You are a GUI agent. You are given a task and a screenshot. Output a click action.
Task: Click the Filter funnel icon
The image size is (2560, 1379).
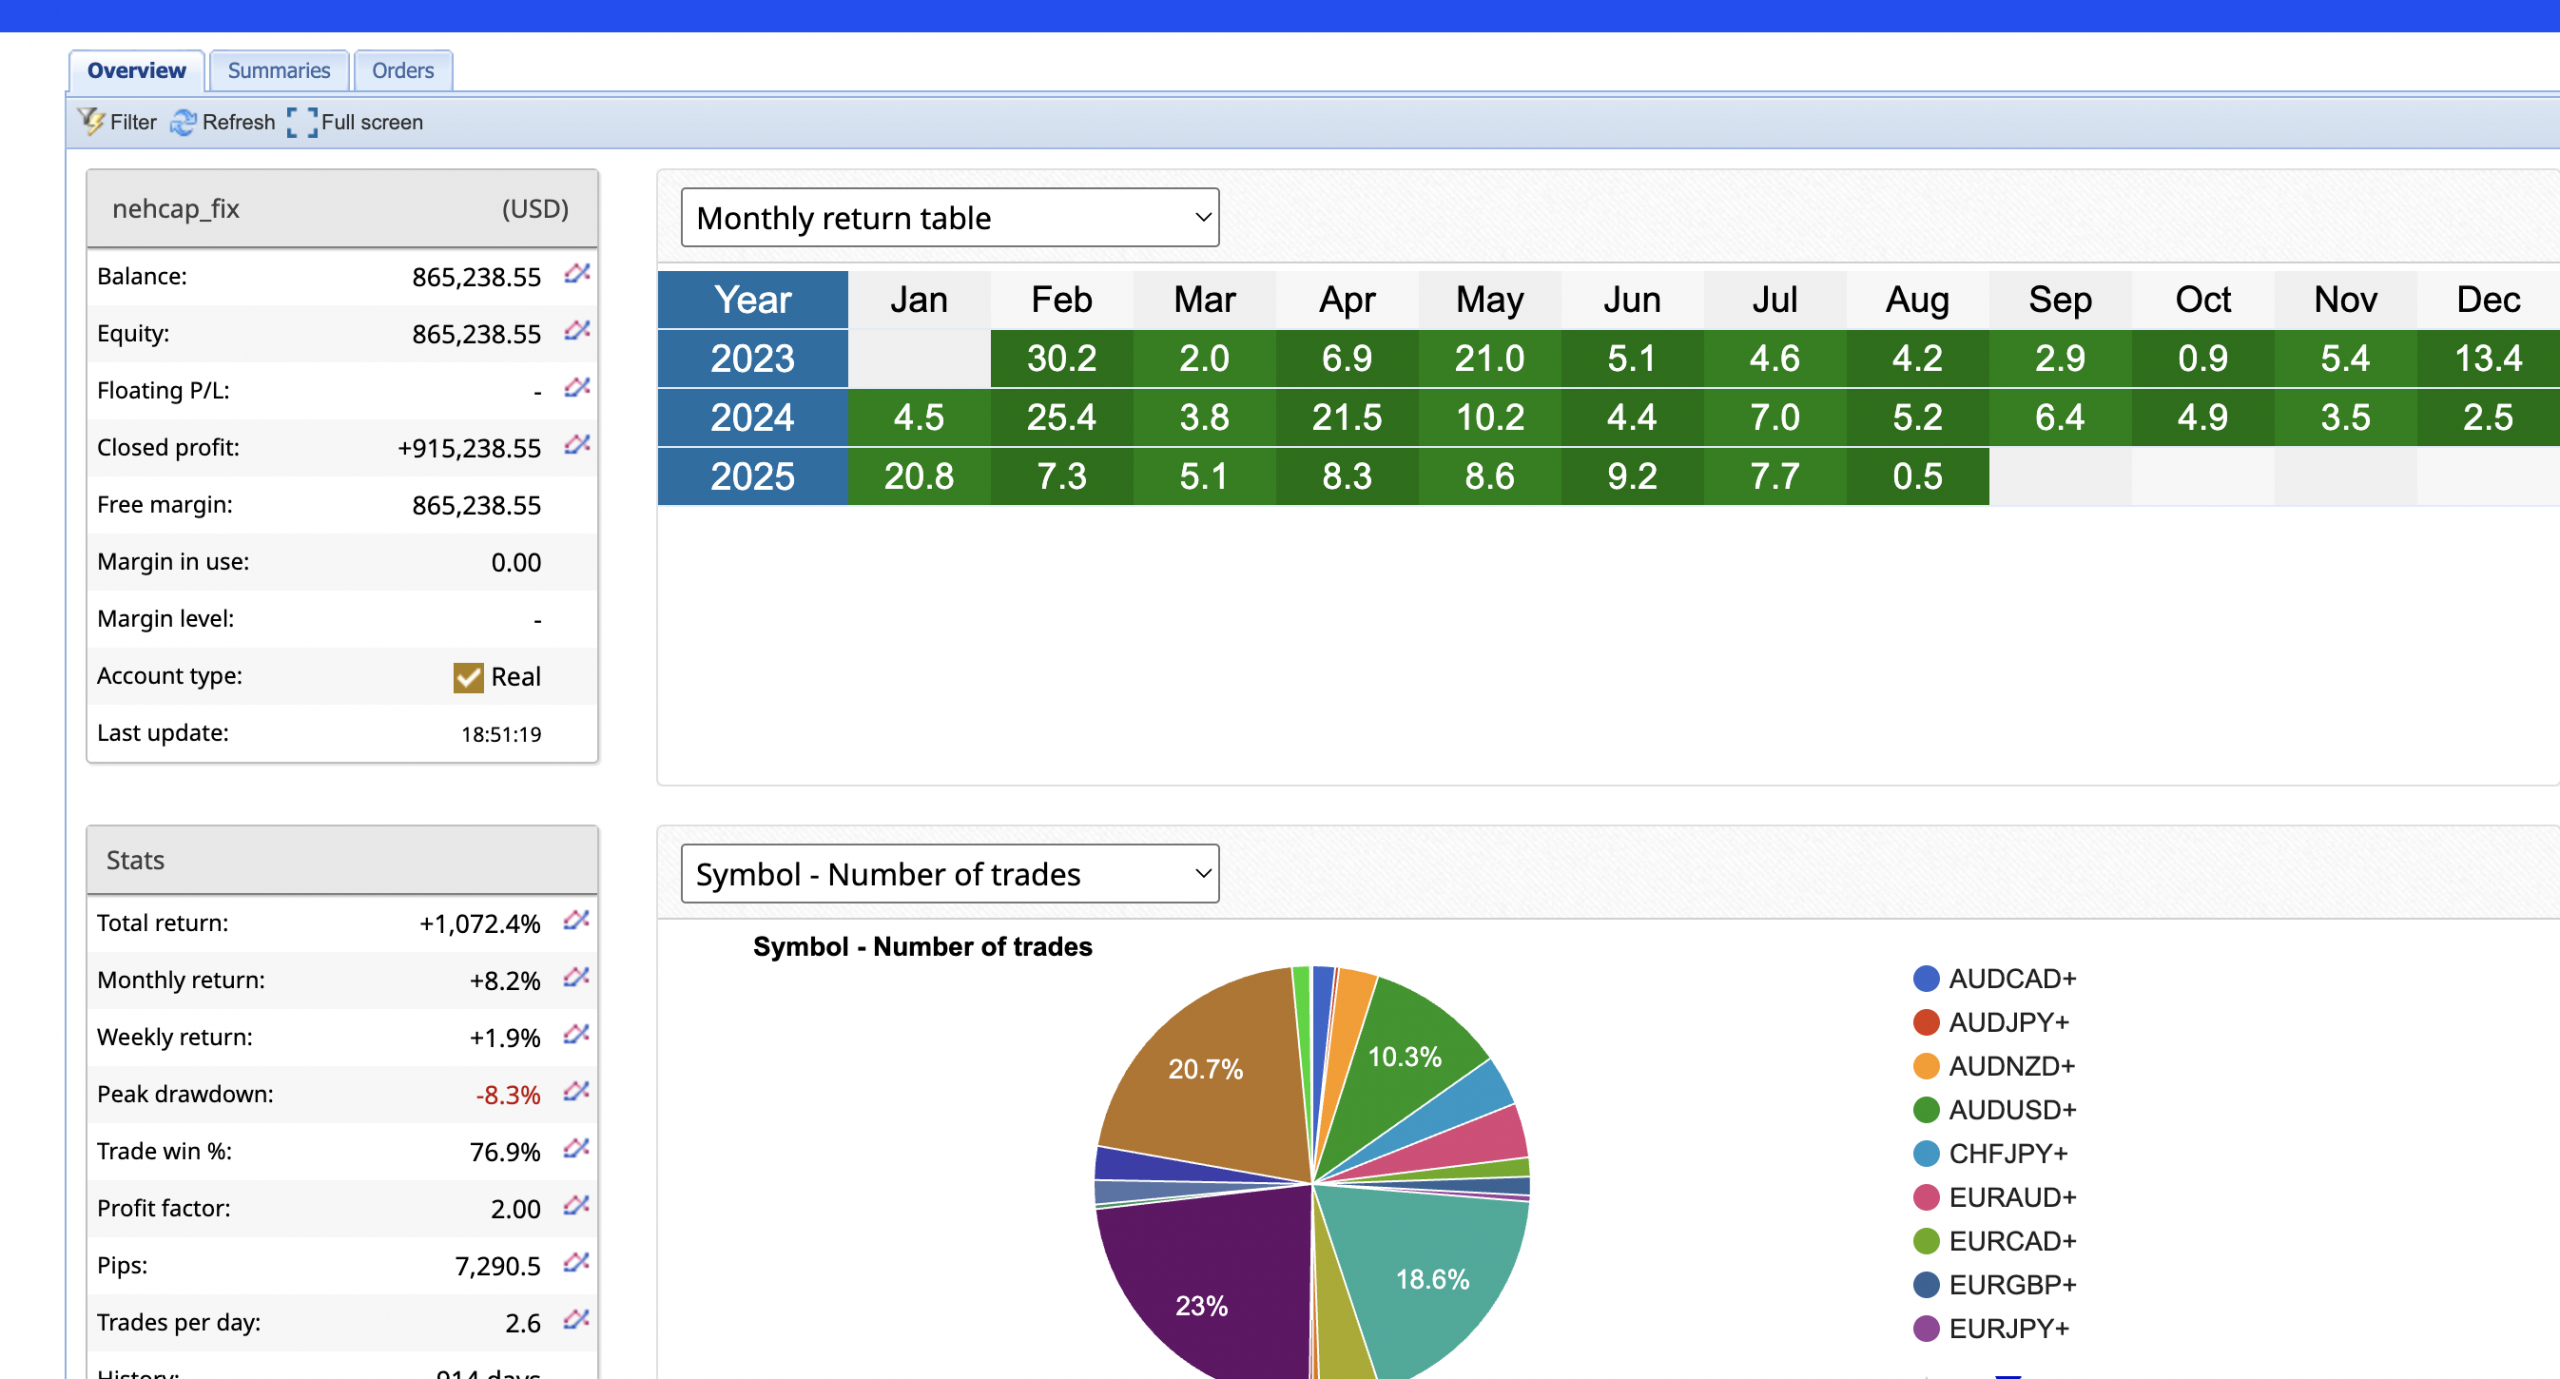pyautogui.click(x=92, y=121)
